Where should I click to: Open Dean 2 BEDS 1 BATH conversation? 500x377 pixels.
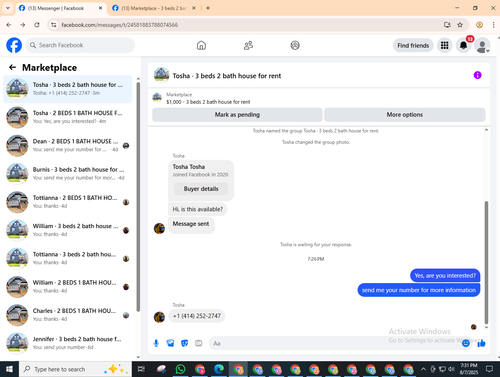68,145
